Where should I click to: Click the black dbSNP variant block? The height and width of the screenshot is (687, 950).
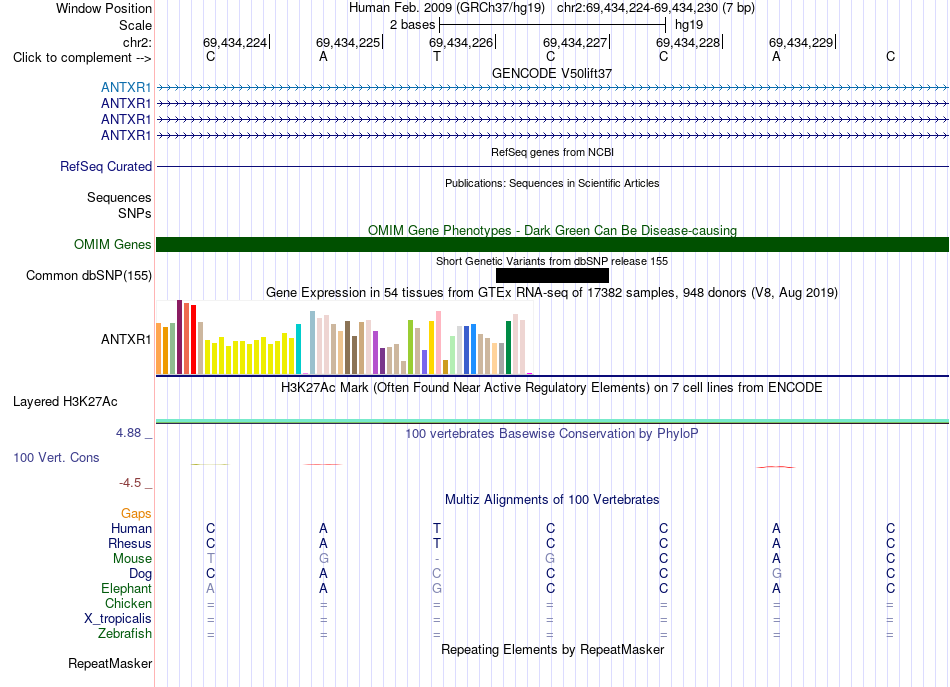tap(552, 276)
